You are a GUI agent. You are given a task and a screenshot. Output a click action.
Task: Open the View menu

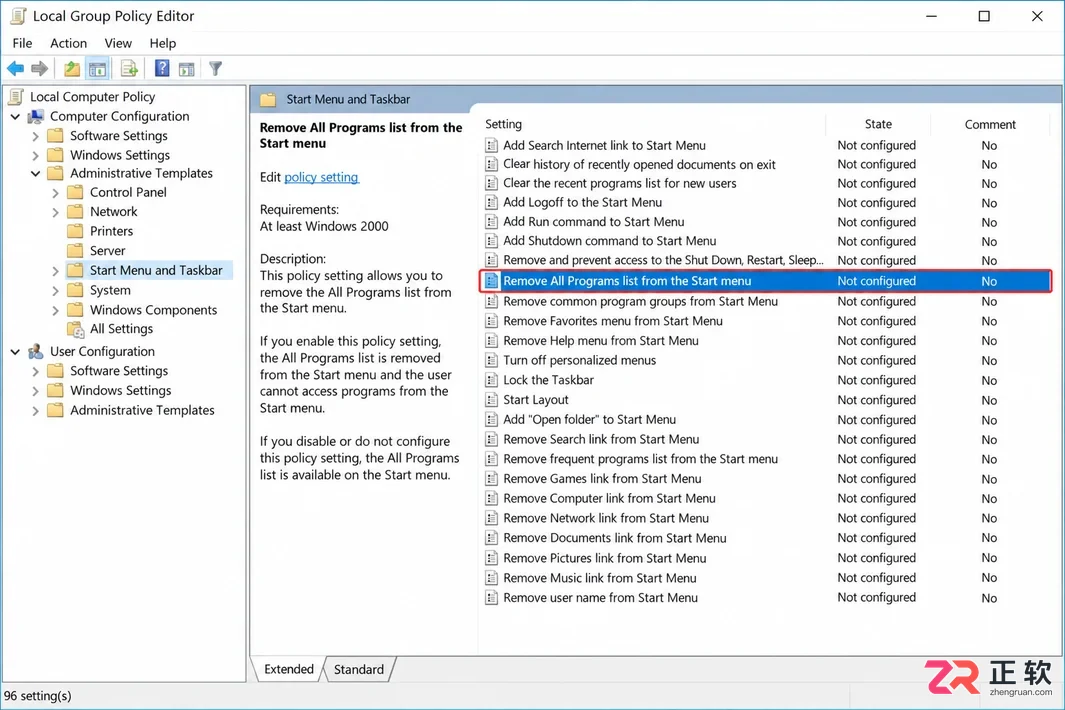coord(118,43)
